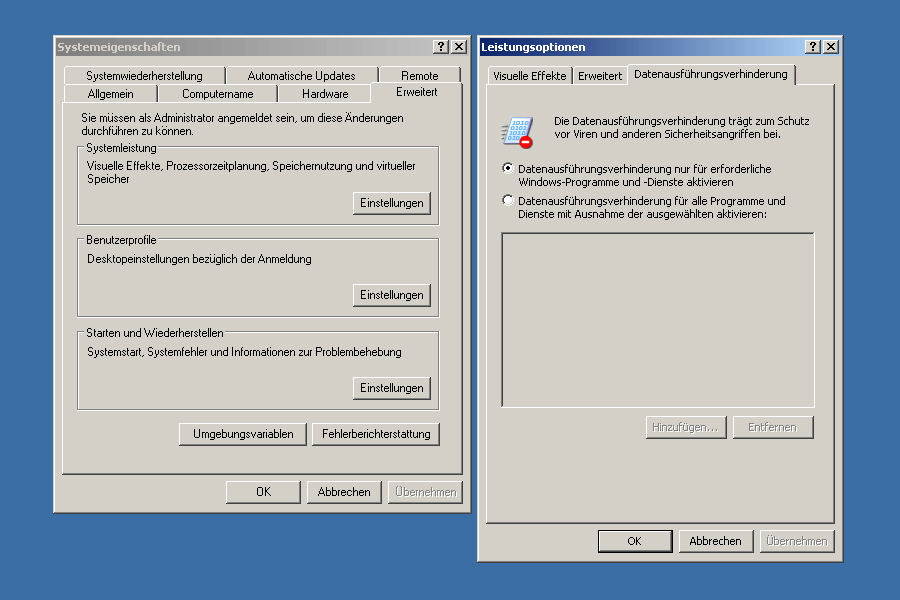
Task: Click help question mark in Systemeigenschaften title bar
Action: click(441, 47)
